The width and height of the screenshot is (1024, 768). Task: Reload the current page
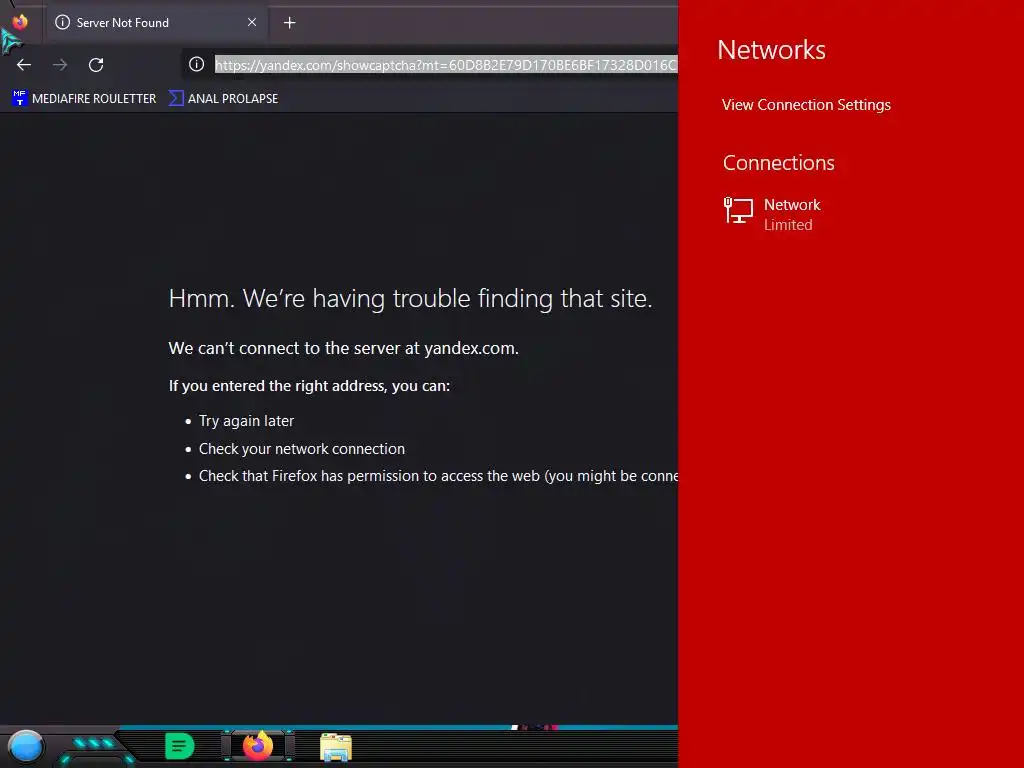click(96, 65)
